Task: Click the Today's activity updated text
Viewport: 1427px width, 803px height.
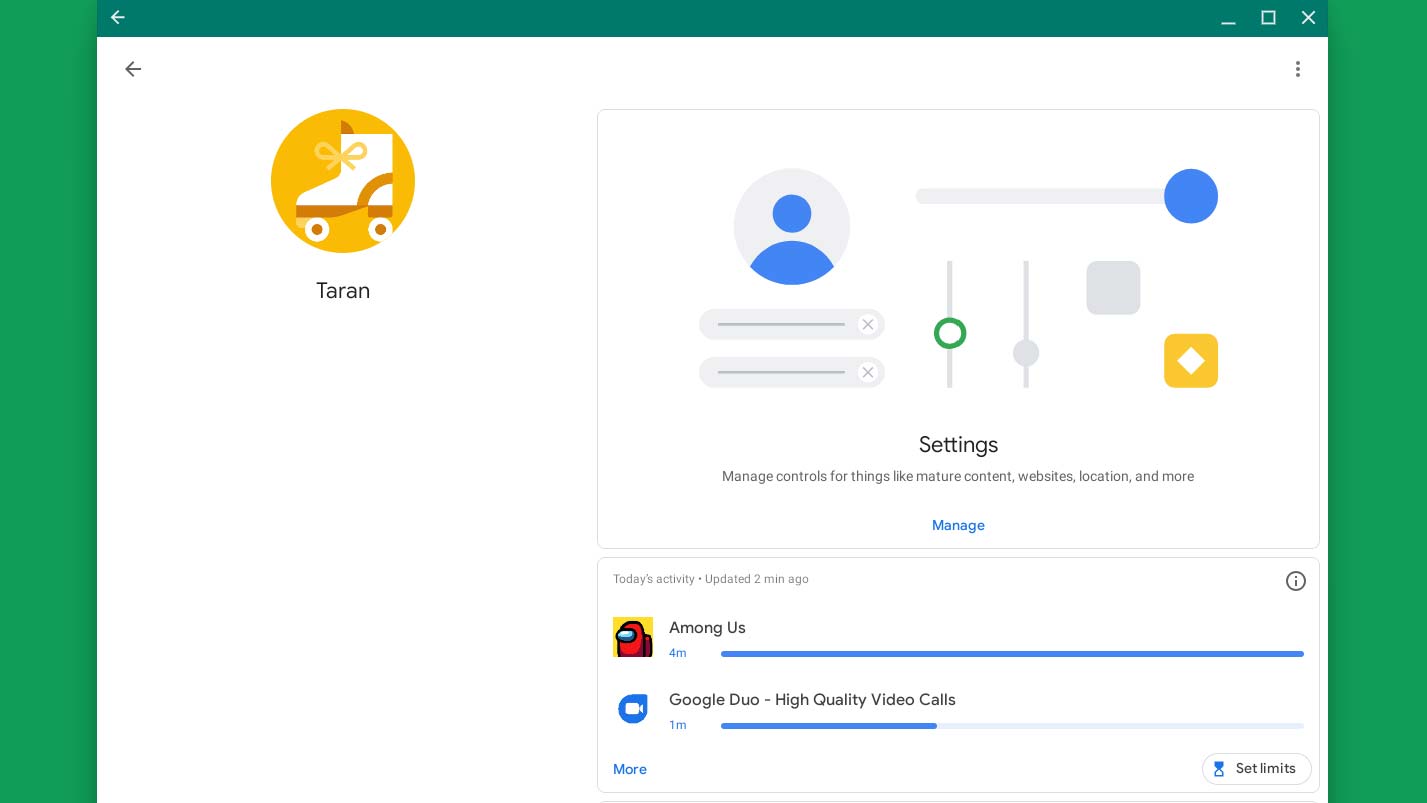Action: 711,579
